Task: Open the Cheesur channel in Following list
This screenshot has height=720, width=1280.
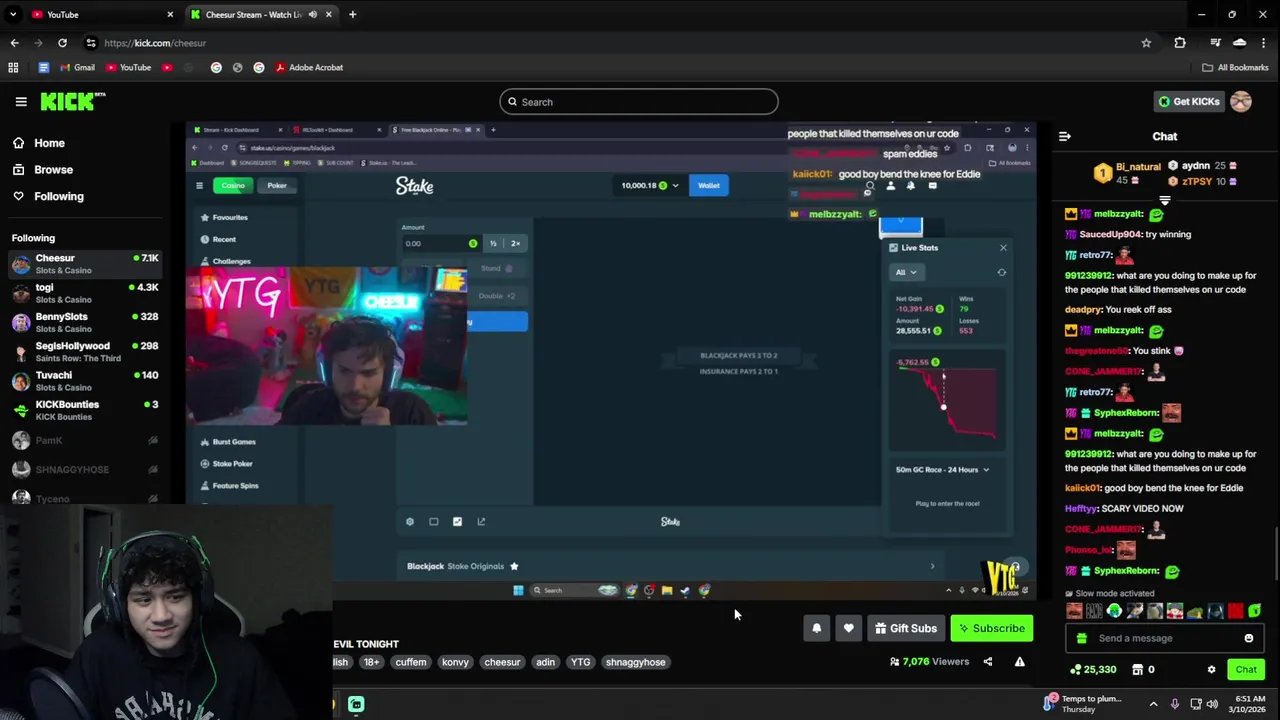Action: [x=86, y=264]
